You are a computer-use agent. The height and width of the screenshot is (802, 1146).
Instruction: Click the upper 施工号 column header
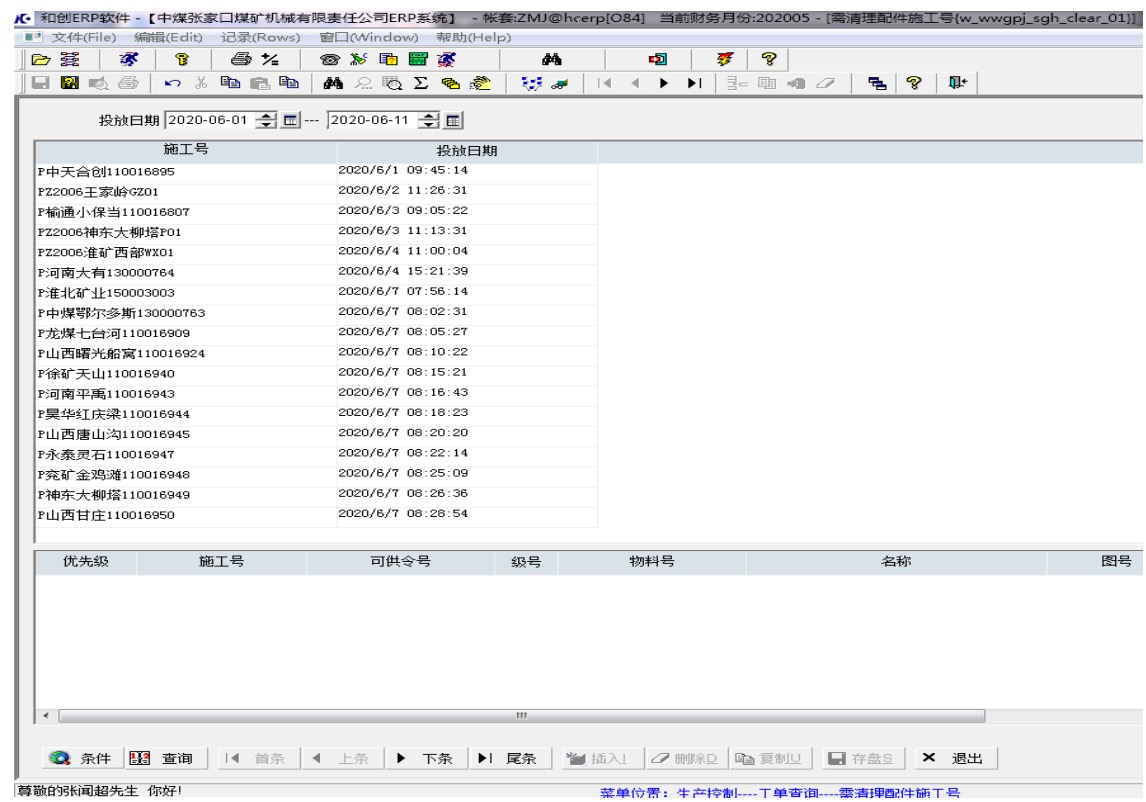point(186,150)
